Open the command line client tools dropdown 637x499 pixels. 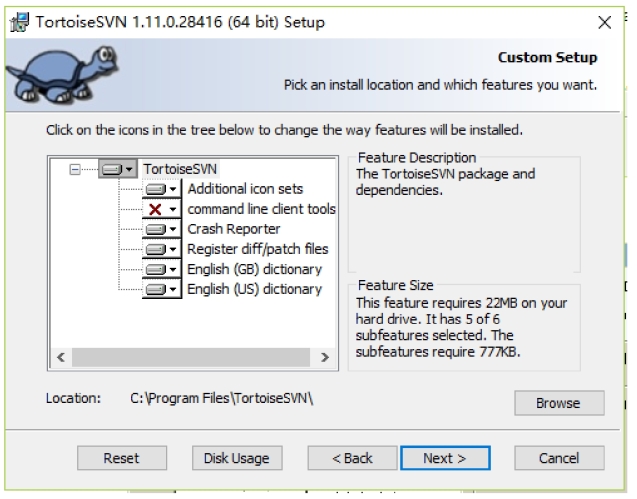161,209
